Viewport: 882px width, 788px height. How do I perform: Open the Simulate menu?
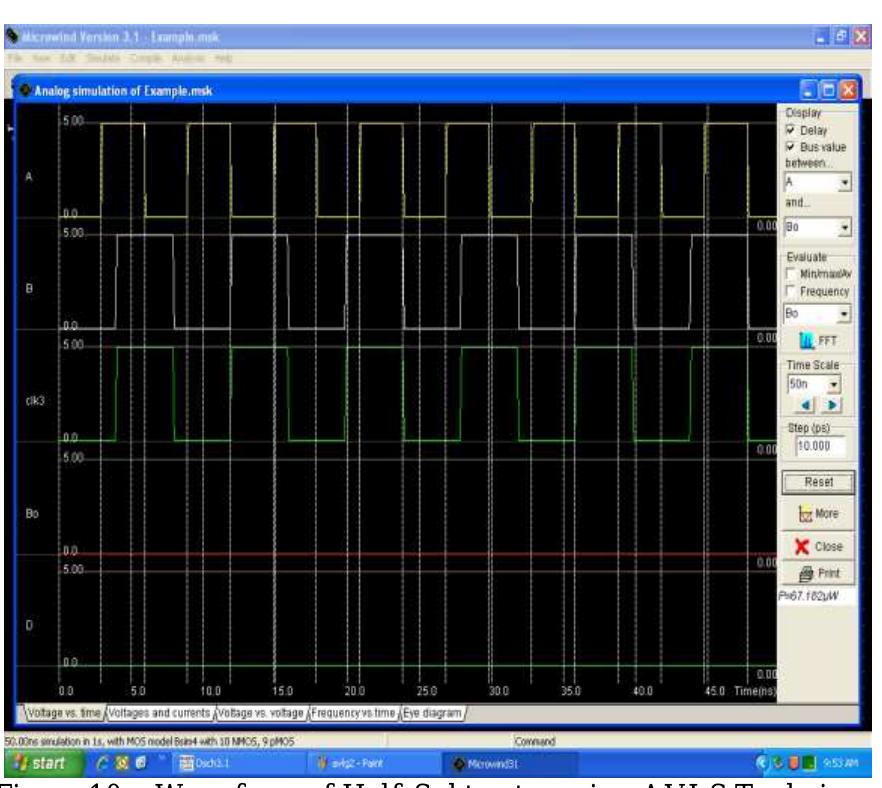[103, 58]
